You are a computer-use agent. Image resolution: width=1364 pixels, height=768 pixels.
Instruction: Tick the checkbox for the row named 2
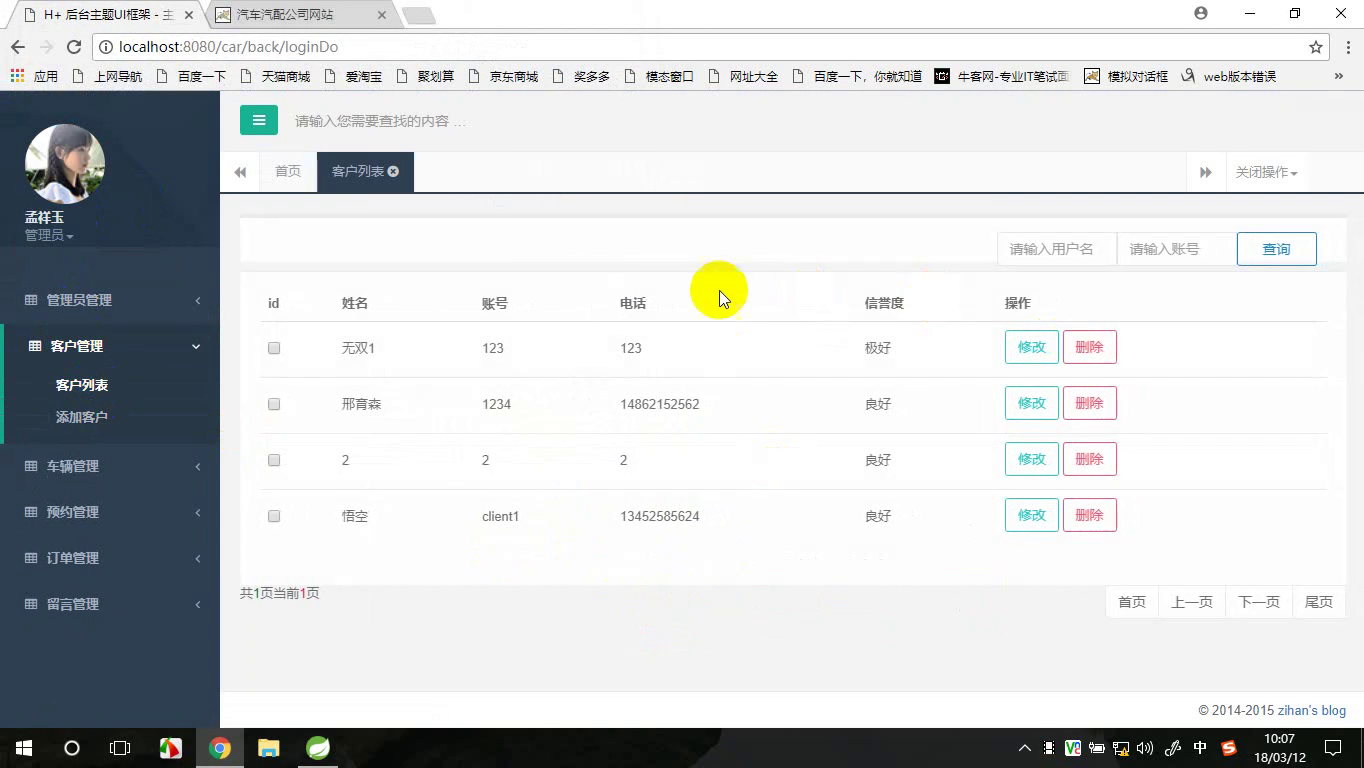(x=274, y=460)
